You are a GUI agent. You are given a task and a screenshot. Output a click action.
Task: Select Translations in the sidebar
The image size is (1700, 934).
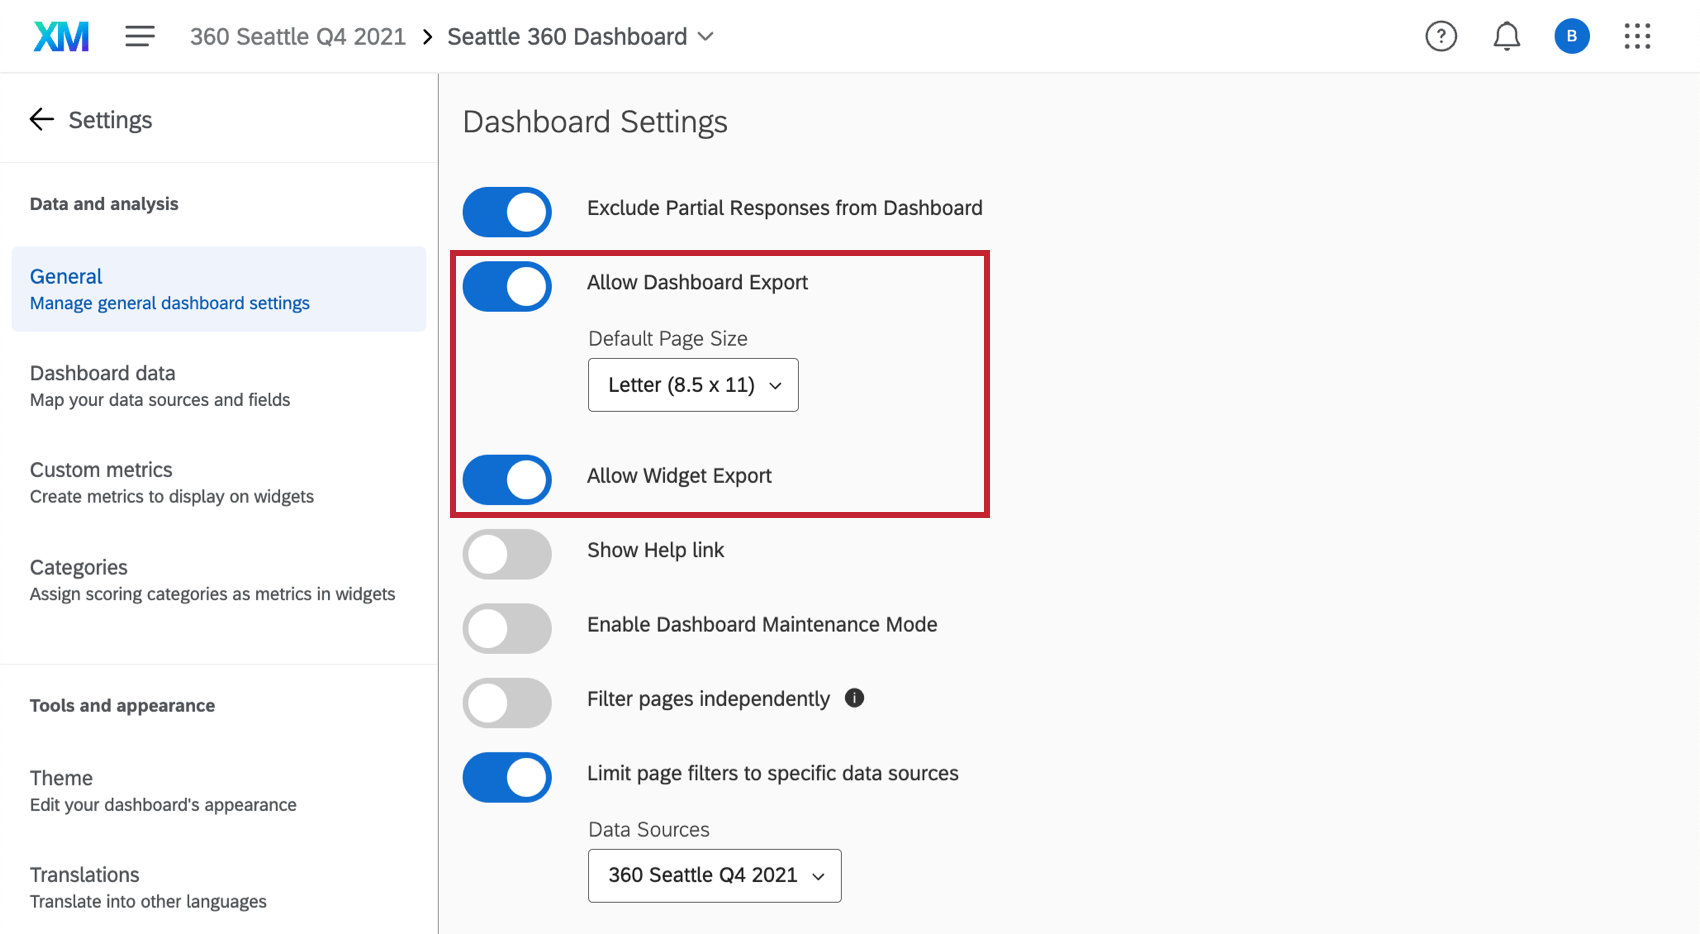coord(85,874)
